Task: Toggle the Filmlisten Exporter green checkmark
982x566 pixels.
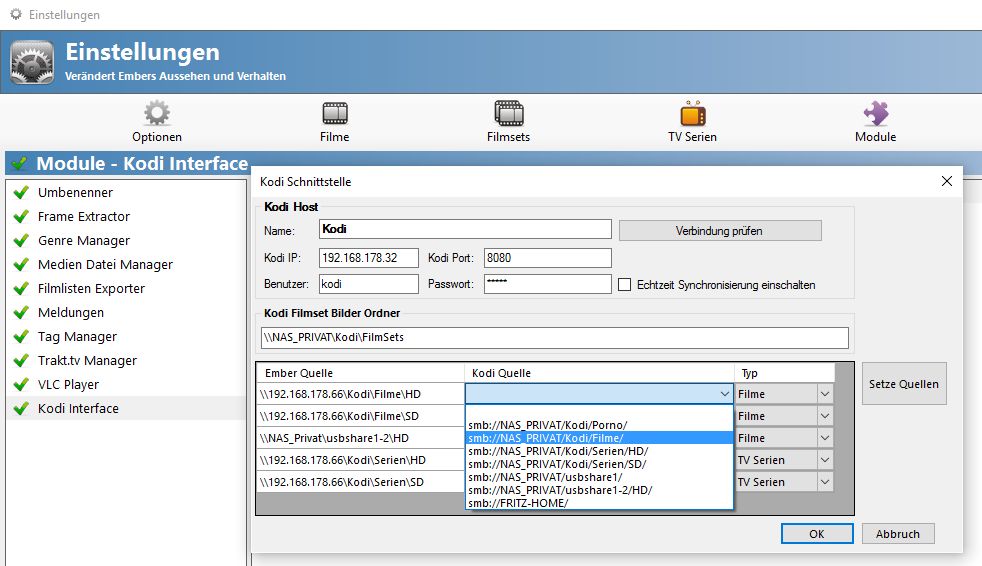Action: tap(21, 288)
